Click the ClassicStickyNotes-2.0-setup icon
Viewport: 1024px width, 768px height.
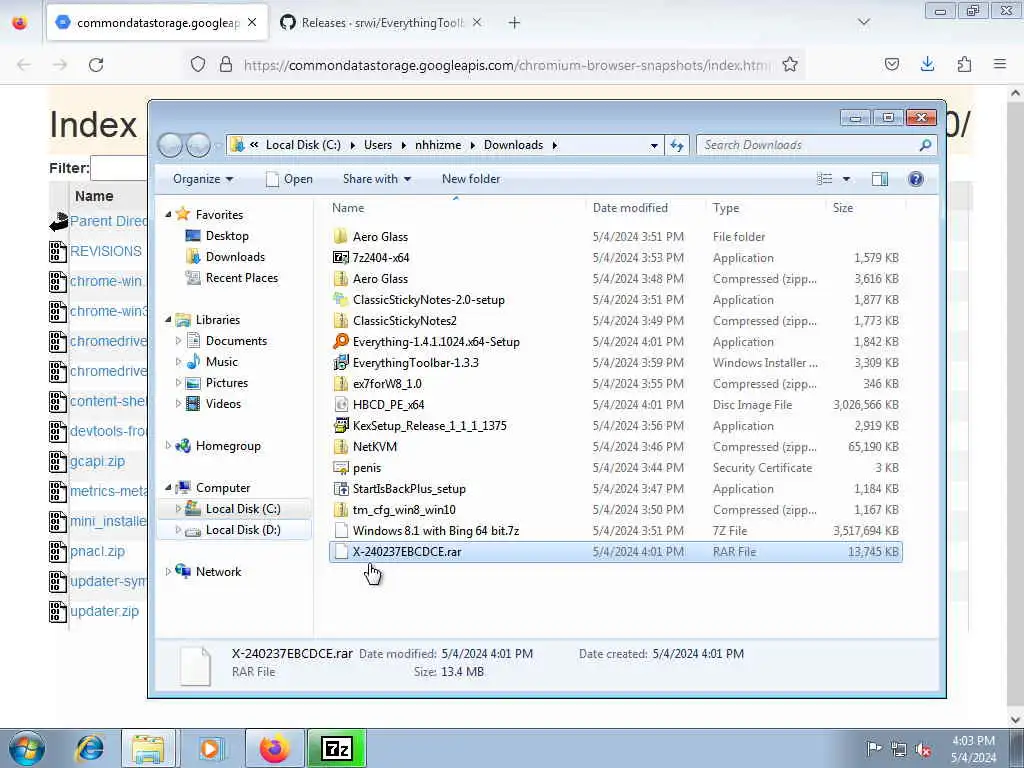click(x=340, y=300)
